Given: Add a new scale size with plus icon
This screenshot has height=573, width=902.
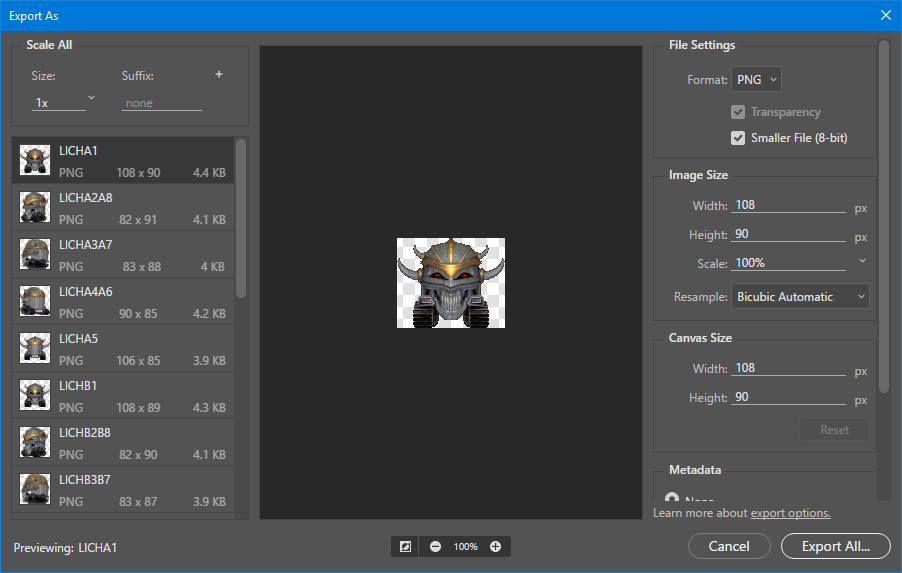Looking at the screenshot, I should (219, 74).
